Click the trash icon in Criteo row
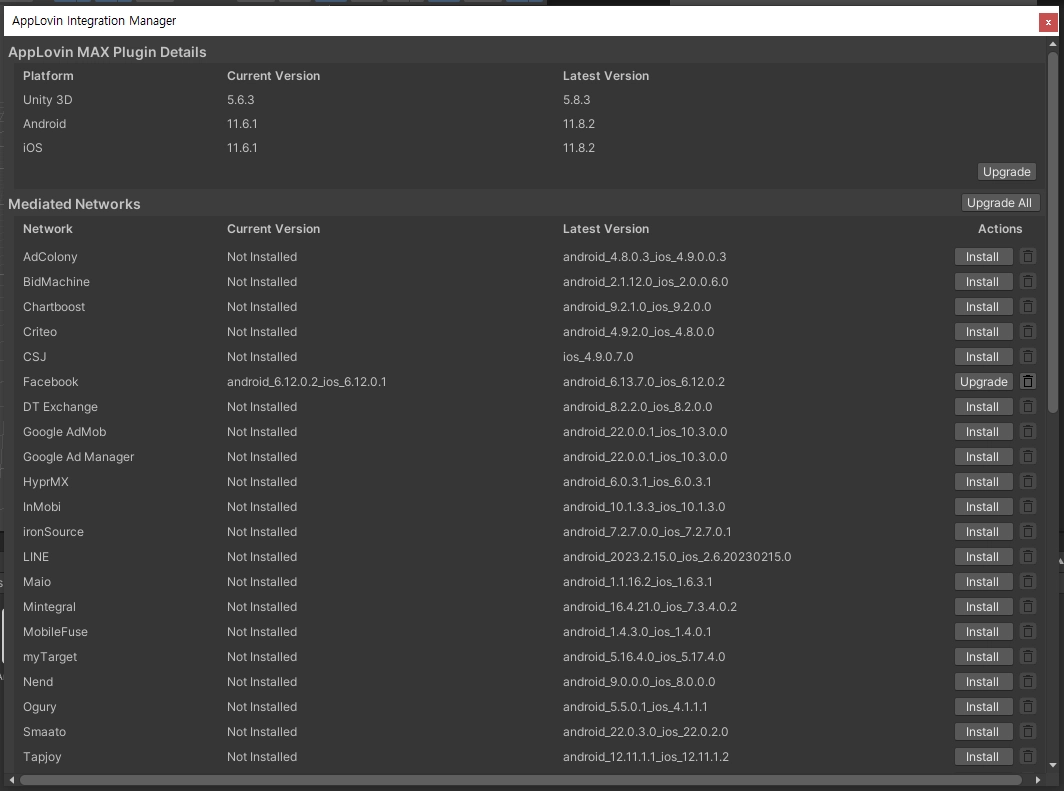Screen dimensions: 1064x791 click(1027, 332)
